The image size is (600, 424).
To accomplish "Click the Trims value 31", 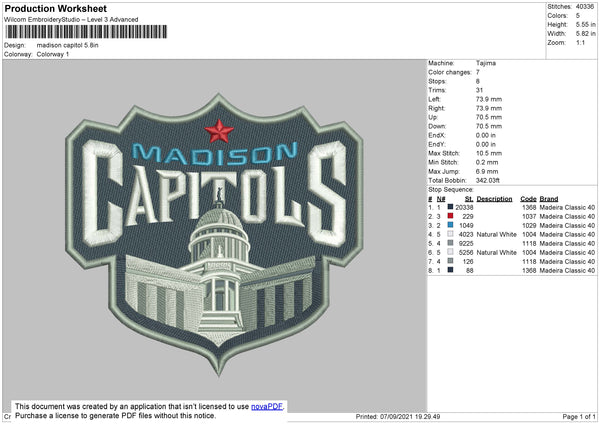I will 479,90.
